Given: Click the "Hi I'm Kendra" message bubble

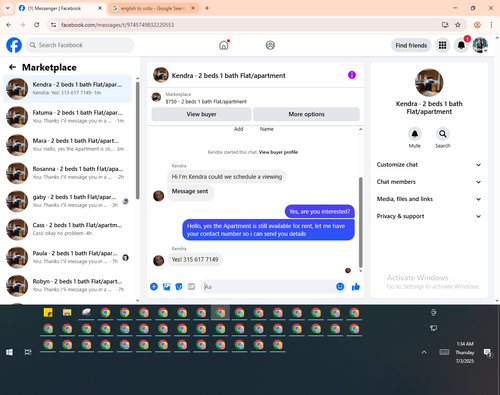Looking at the screenshot, I should (227, 177).
